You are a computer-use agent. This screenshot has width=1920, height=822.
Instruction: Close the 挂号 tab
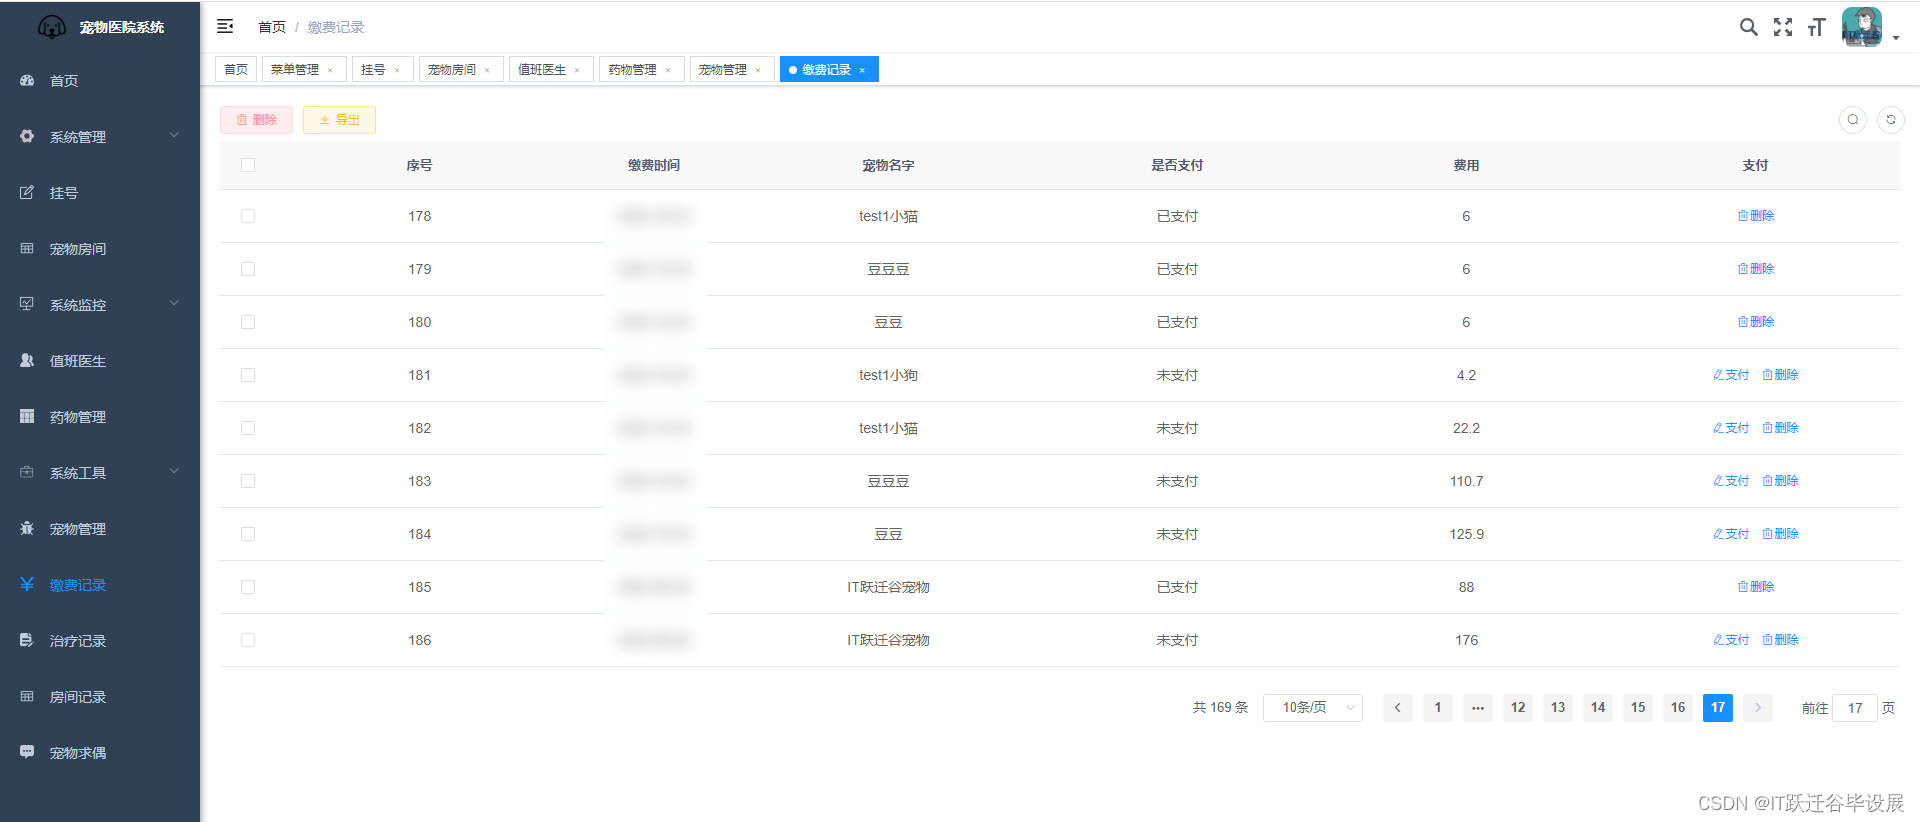[397, 70]
